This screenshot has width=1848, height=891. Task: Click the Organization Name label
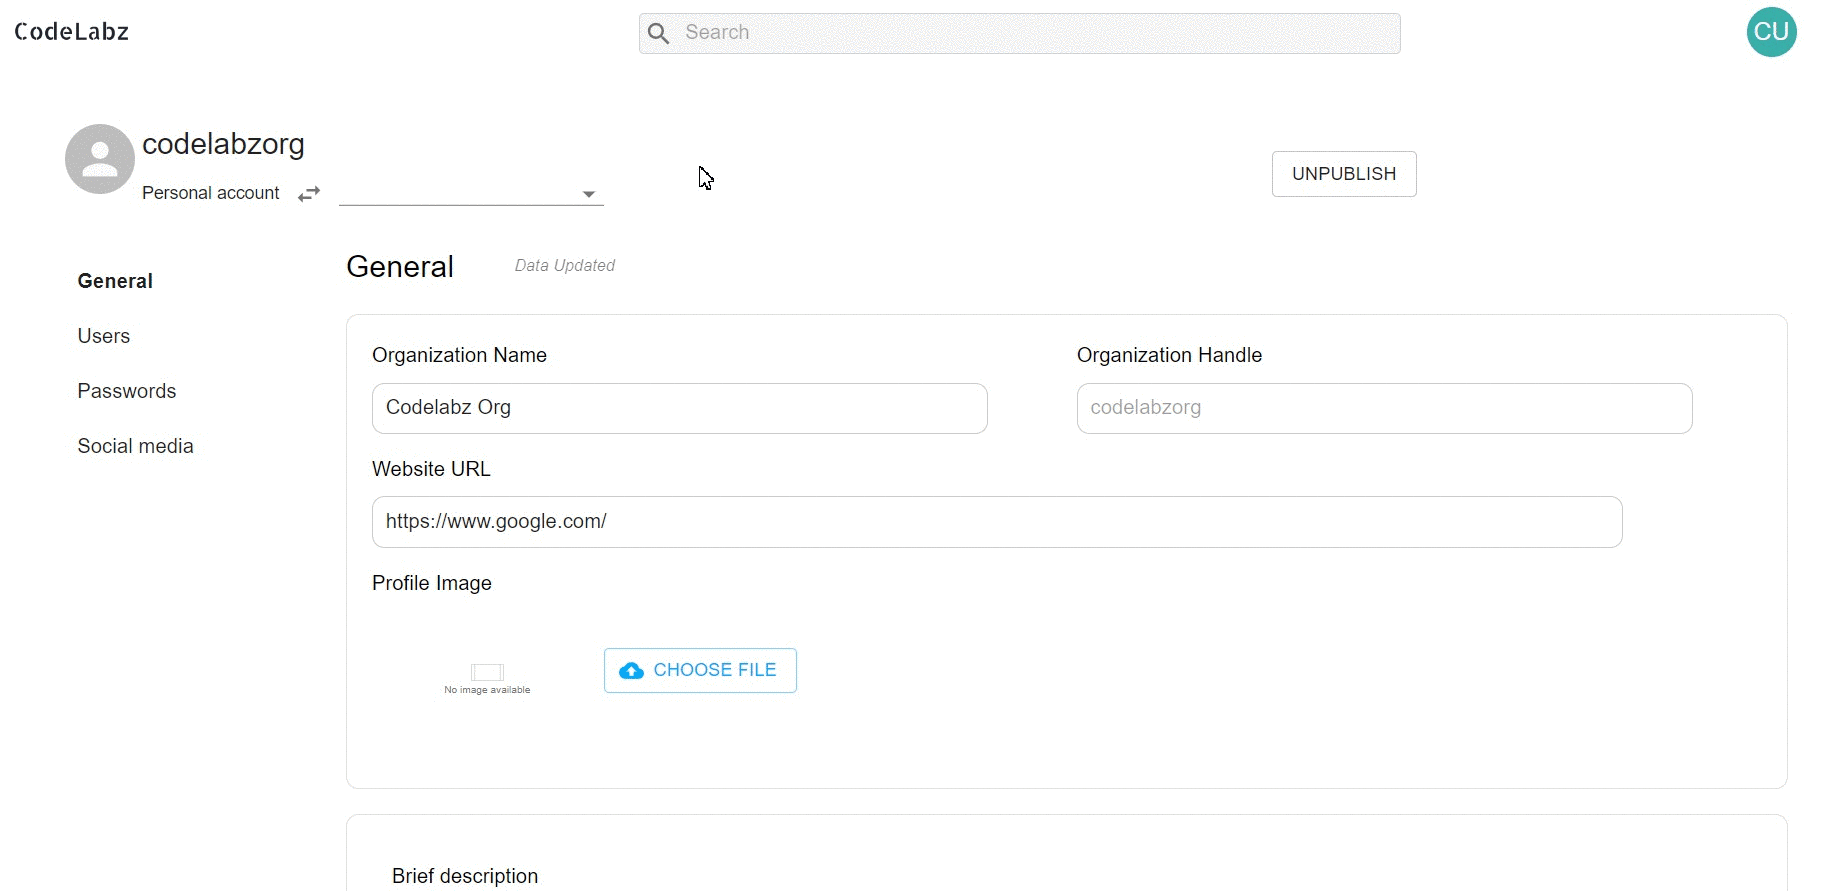459,355
